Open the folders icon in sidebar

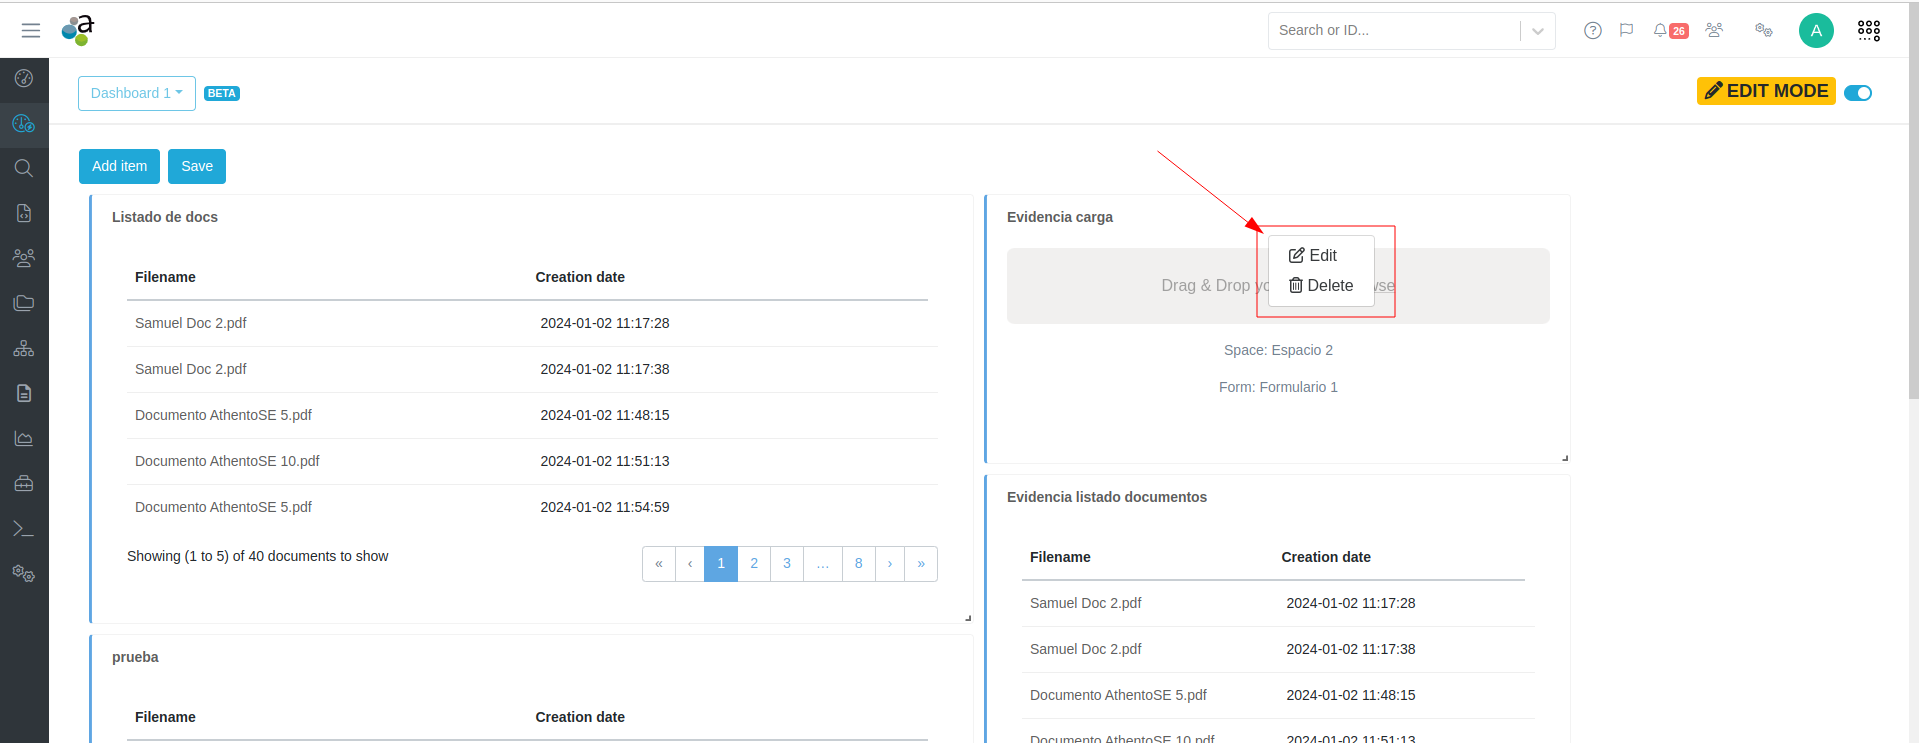24,303
